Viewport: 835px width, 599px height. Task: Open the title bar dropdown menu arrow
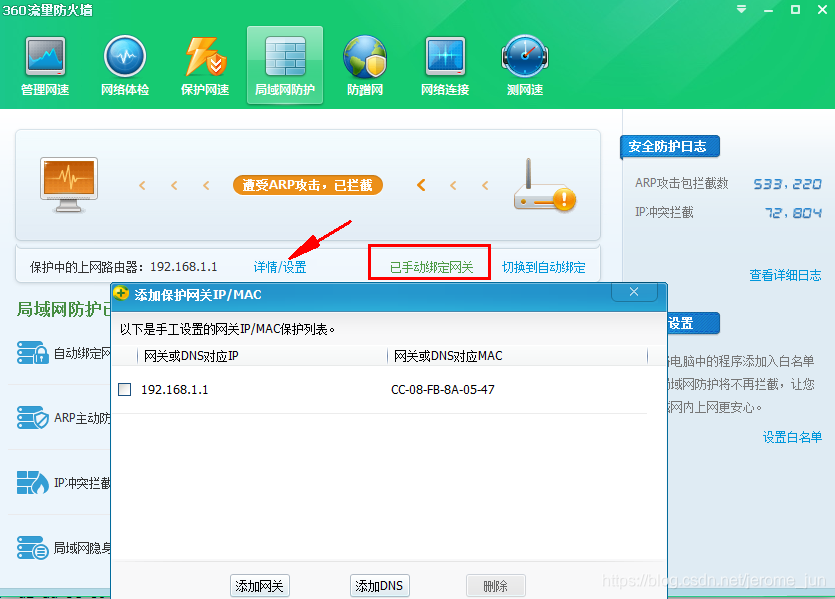click(x=741, y=9)
